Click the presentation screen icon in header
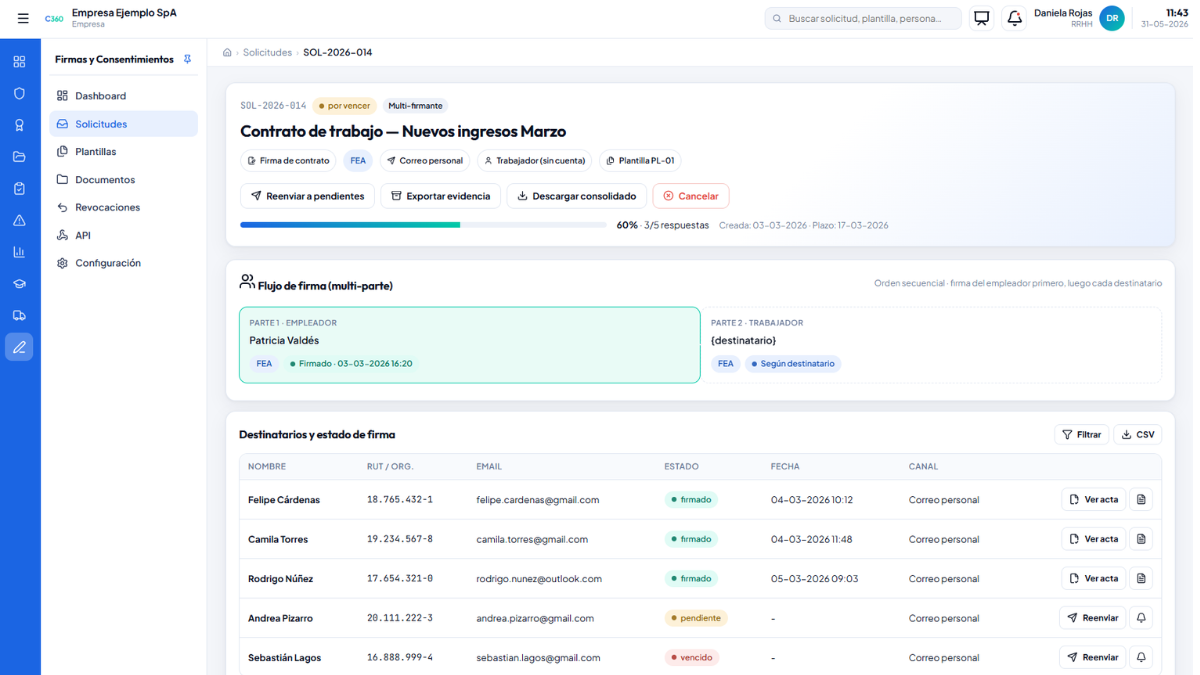 tap(982, 18)
